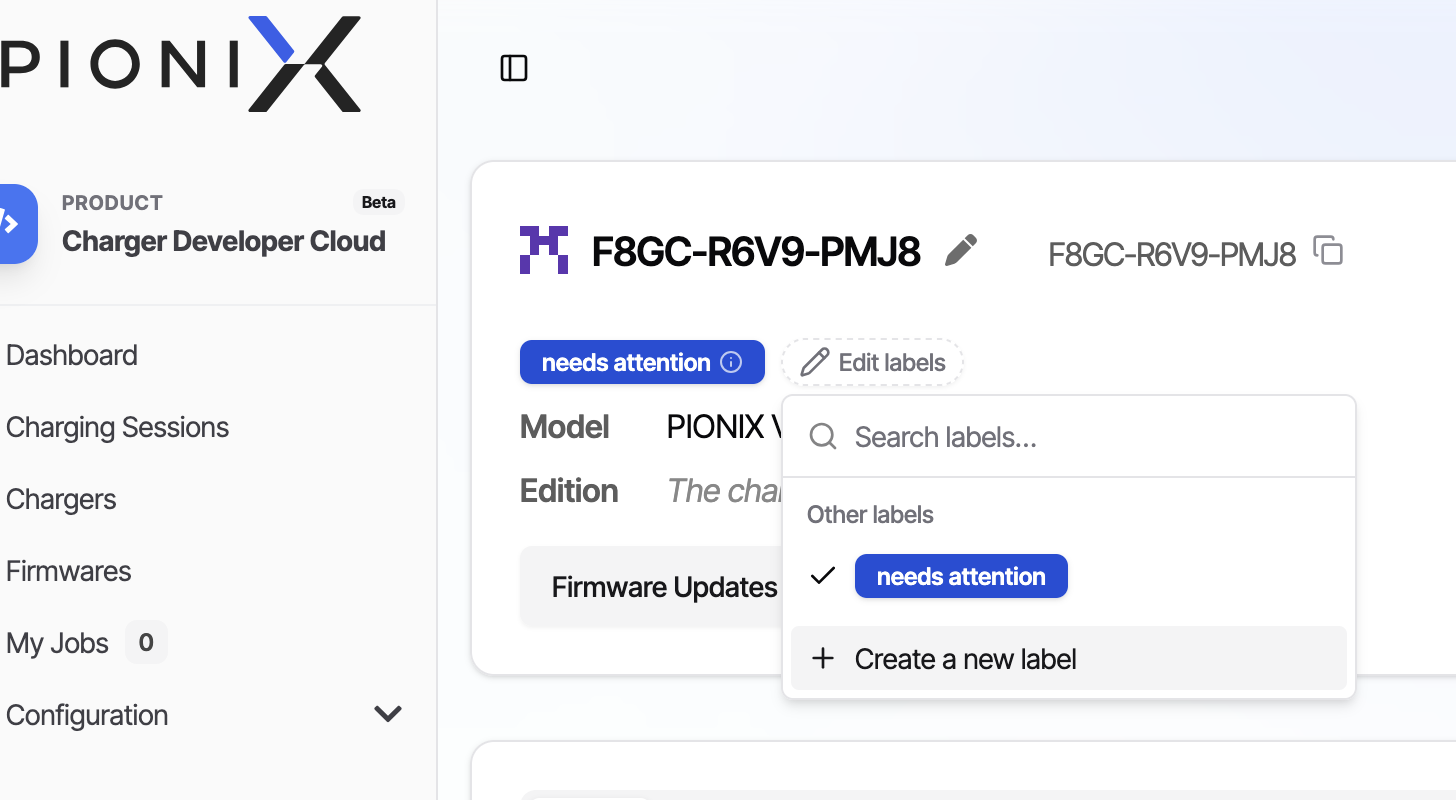Click the needs attention badge on charger

(x=642, y=362)
